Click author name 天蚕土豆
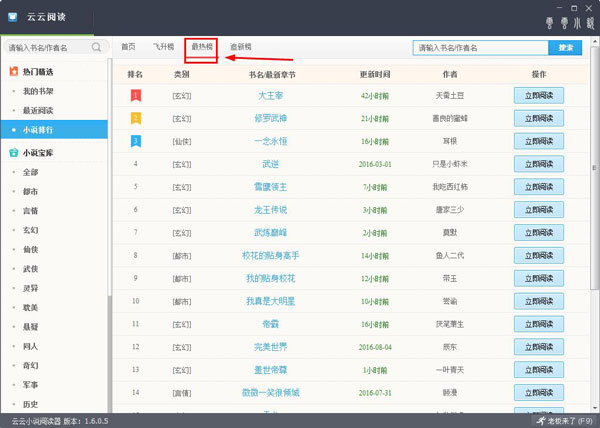 (450, 95)
